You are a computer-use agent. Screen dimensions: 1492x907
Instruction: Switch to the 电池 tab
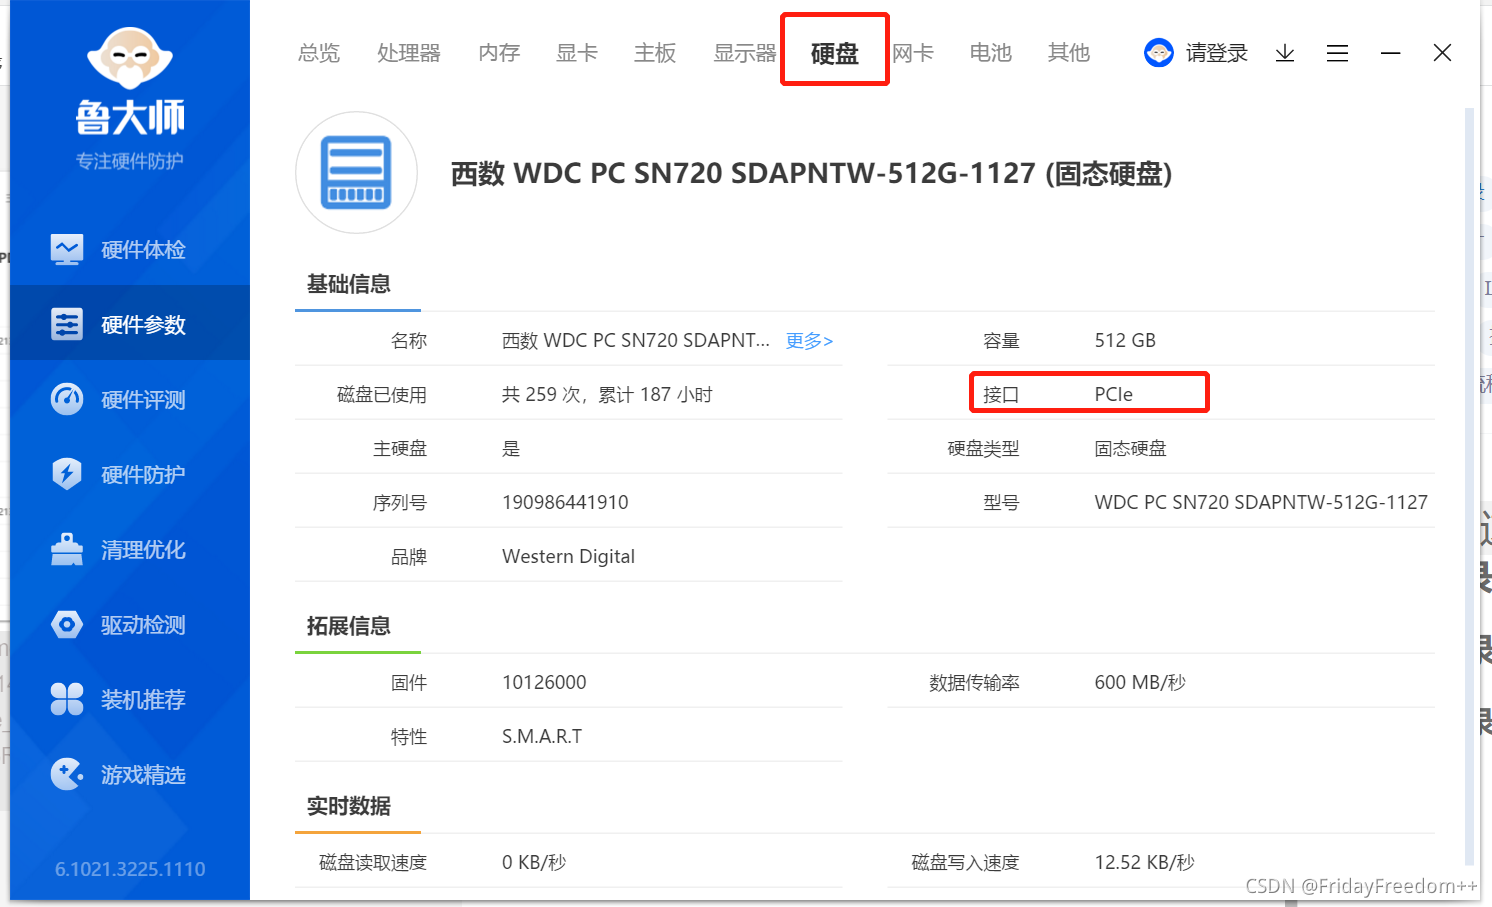(991, 53)
